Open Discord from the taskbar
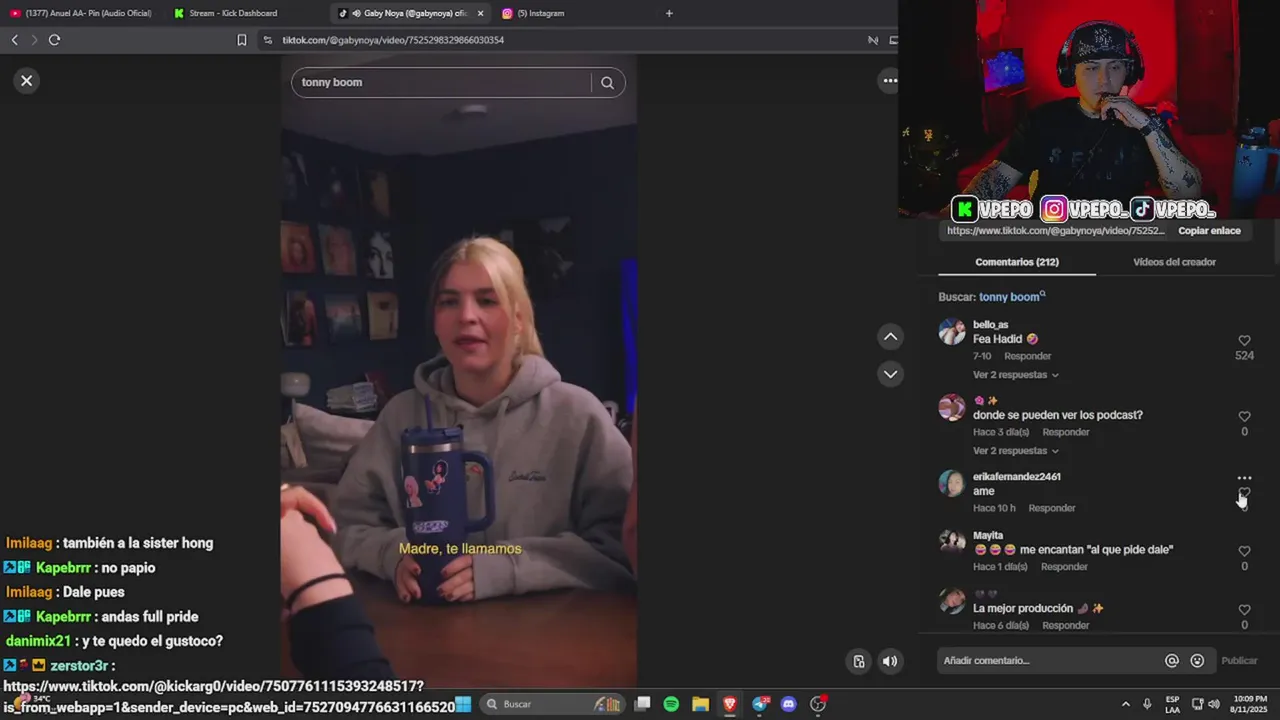 tap(789, 704)
